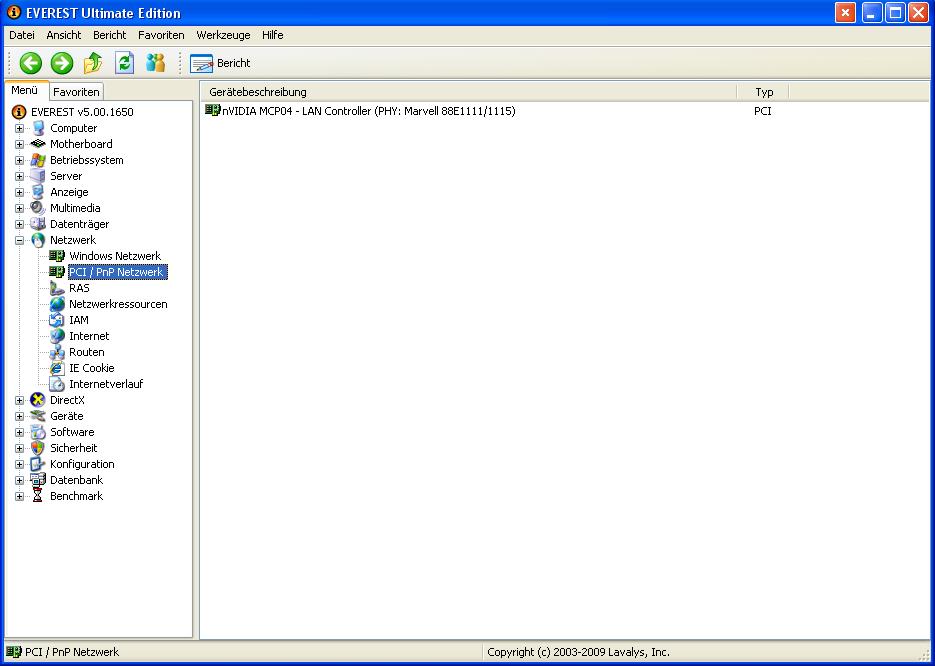Screen dimensions: 935x666
Task: Expand the Multimedia tree node
Action: click(20, 208)
